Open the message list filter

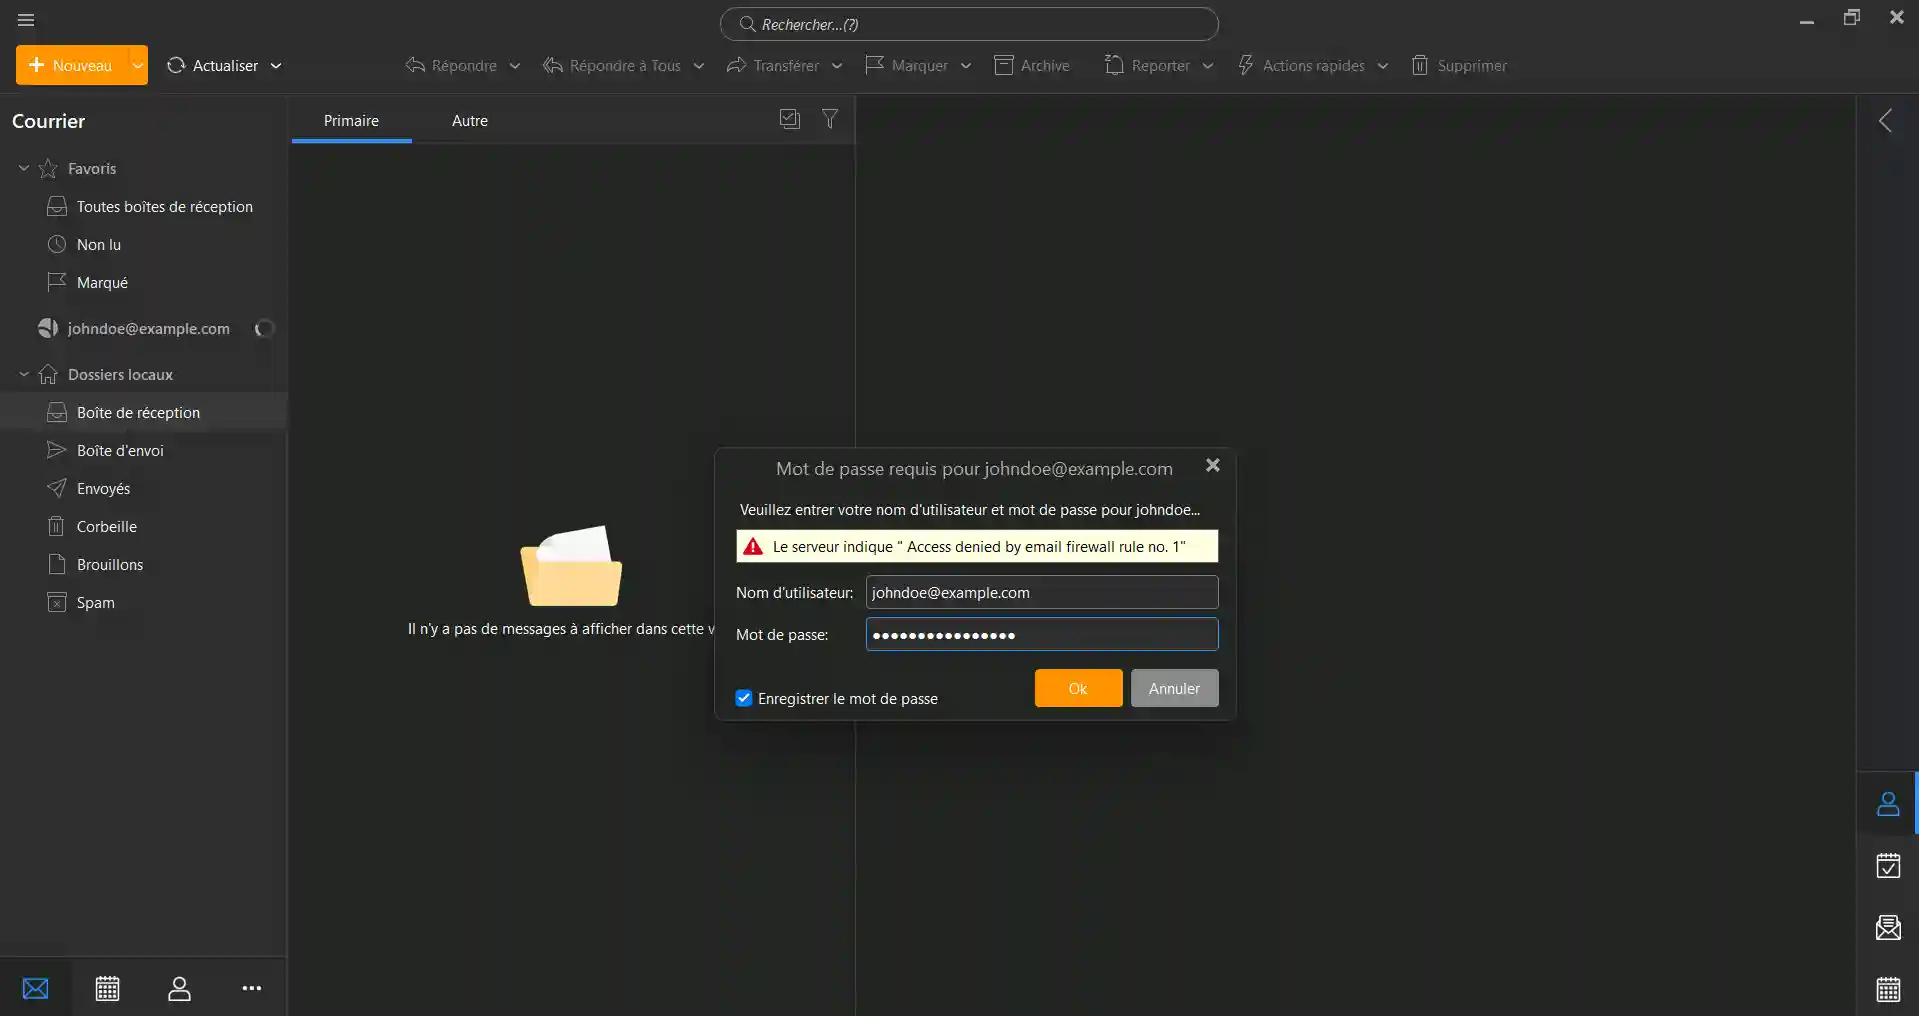click(x=830, y=119)
